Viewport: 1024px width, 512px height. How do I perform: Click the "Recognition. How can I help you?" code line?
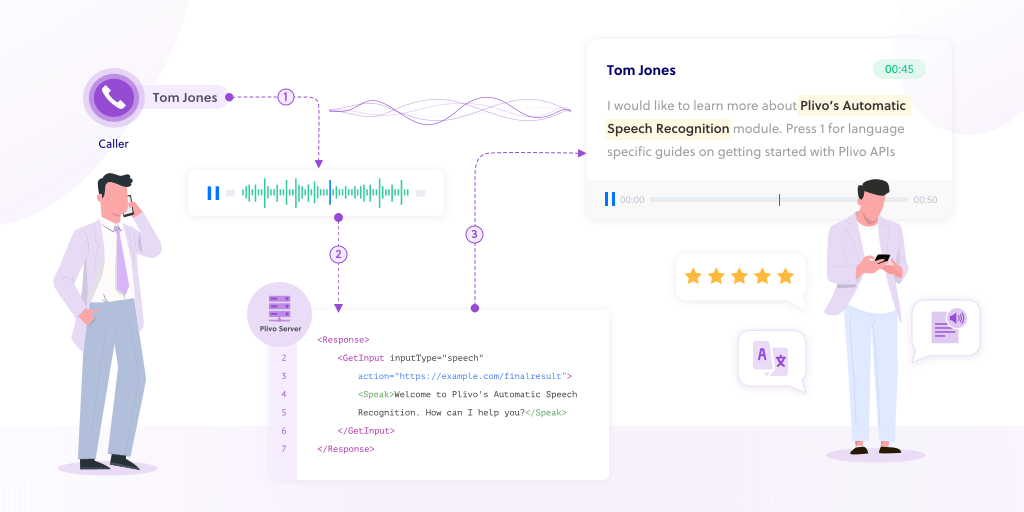click(462, 413)
